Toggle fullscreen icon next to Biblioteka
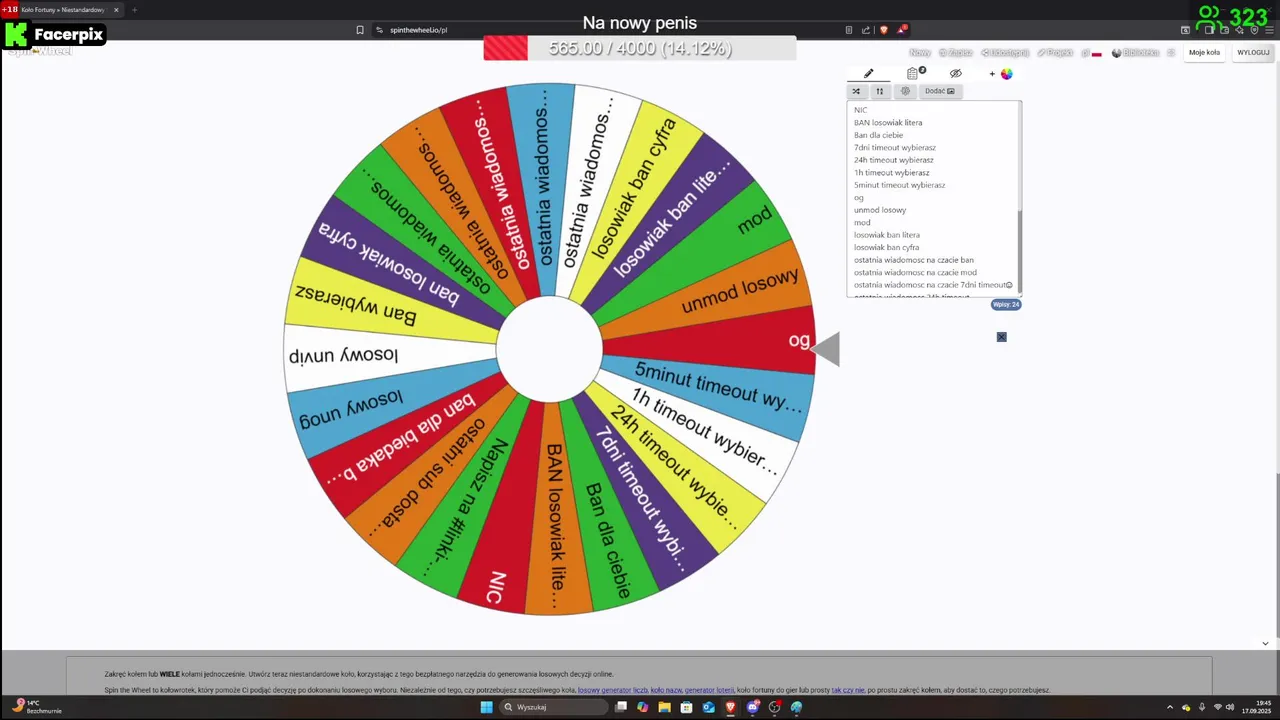 (1171, 52)
